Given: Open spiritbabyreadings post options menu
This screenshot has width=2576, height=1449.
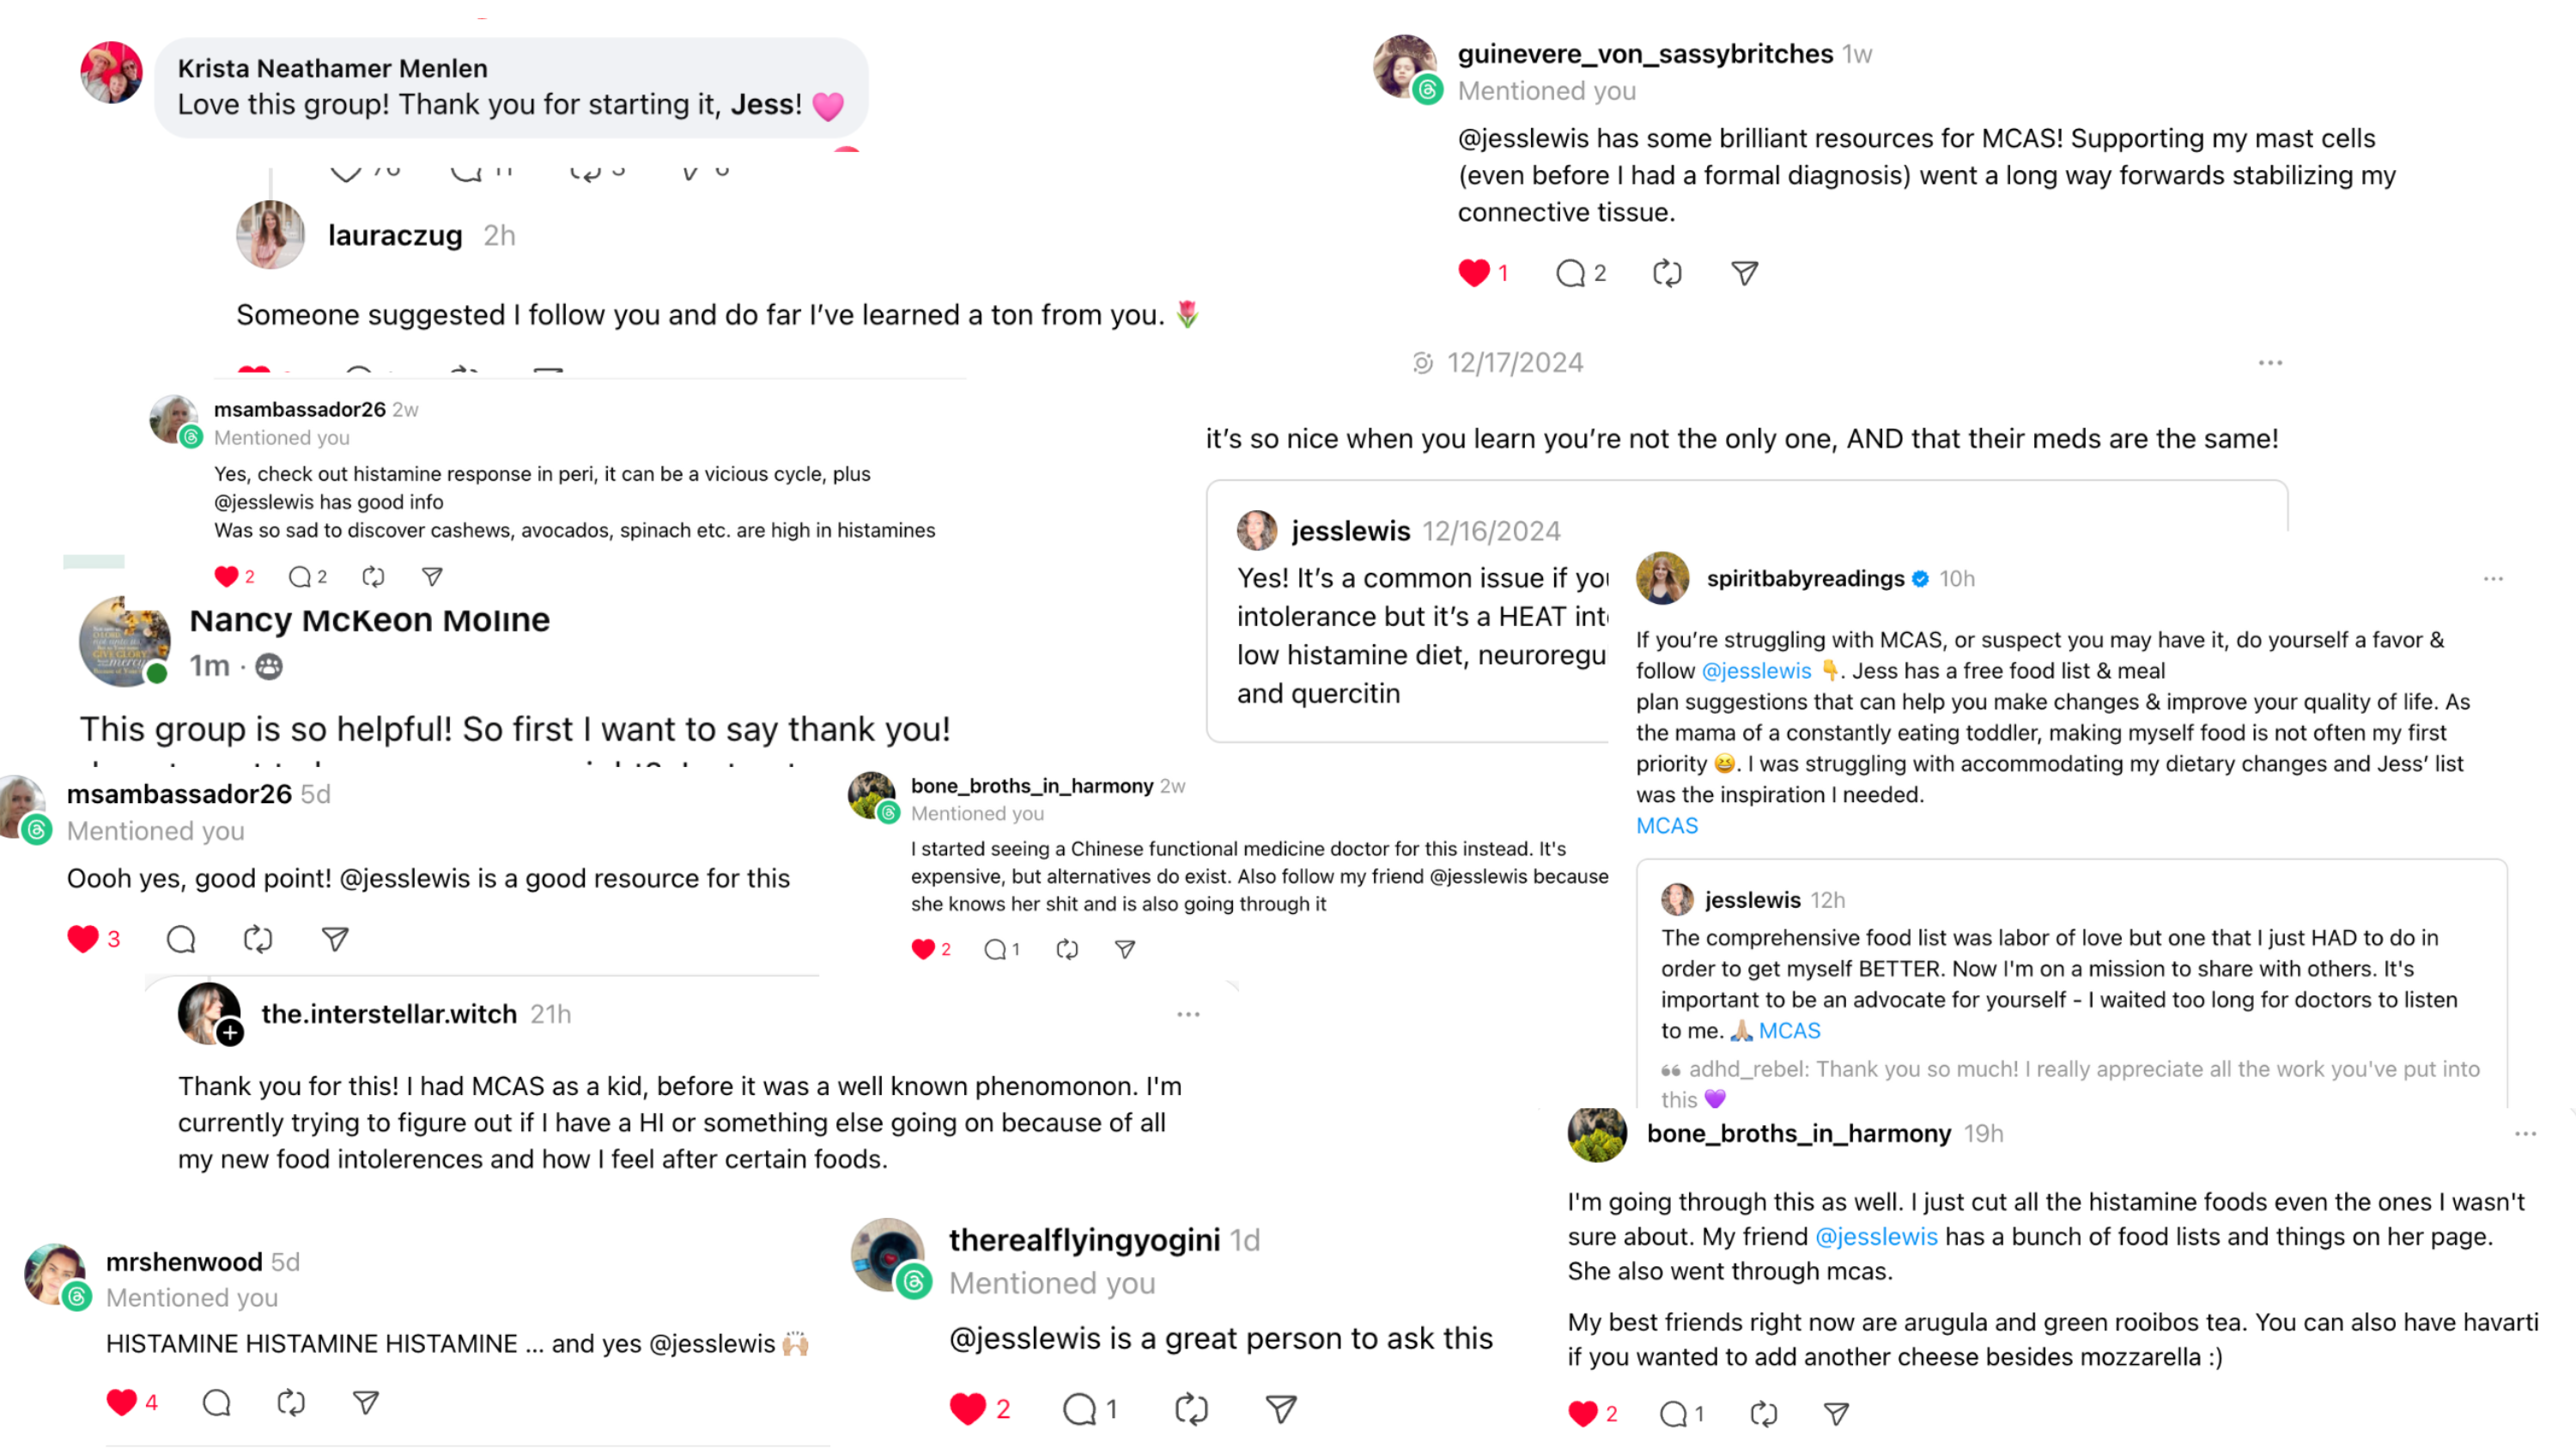Looking at the screenshot, I should (x=2493, y=579).
